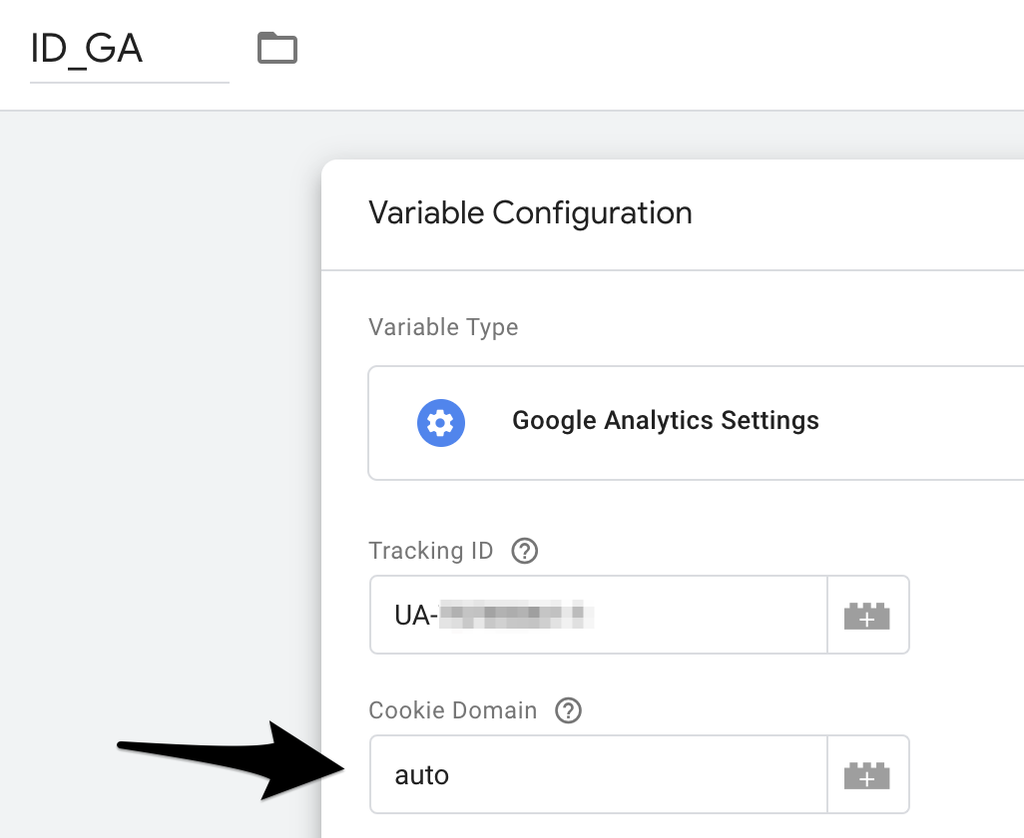Click the black arrow annotation
Viewport: 1024px width, 838px height.
coord(231,760)
